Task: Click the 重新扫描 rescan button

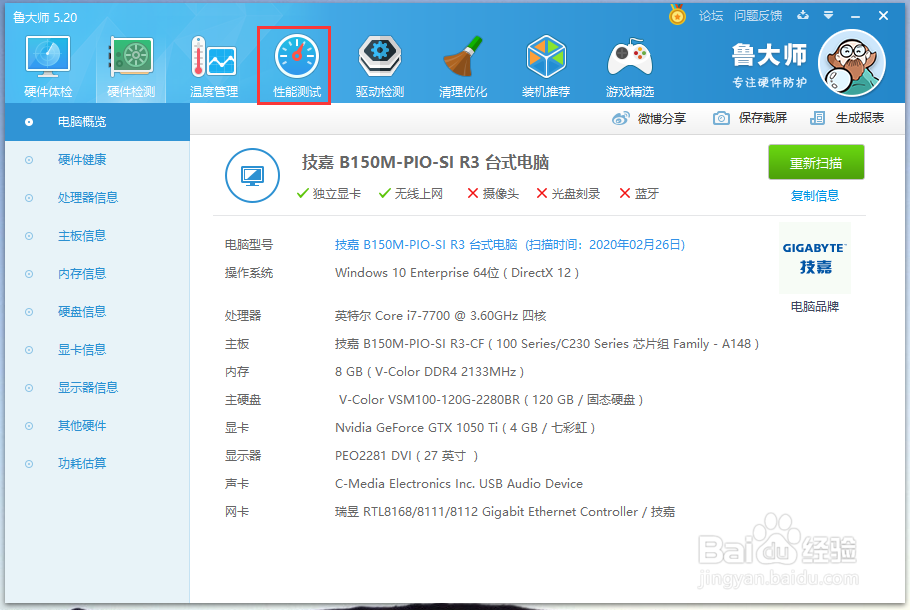Action: point(816,163)
